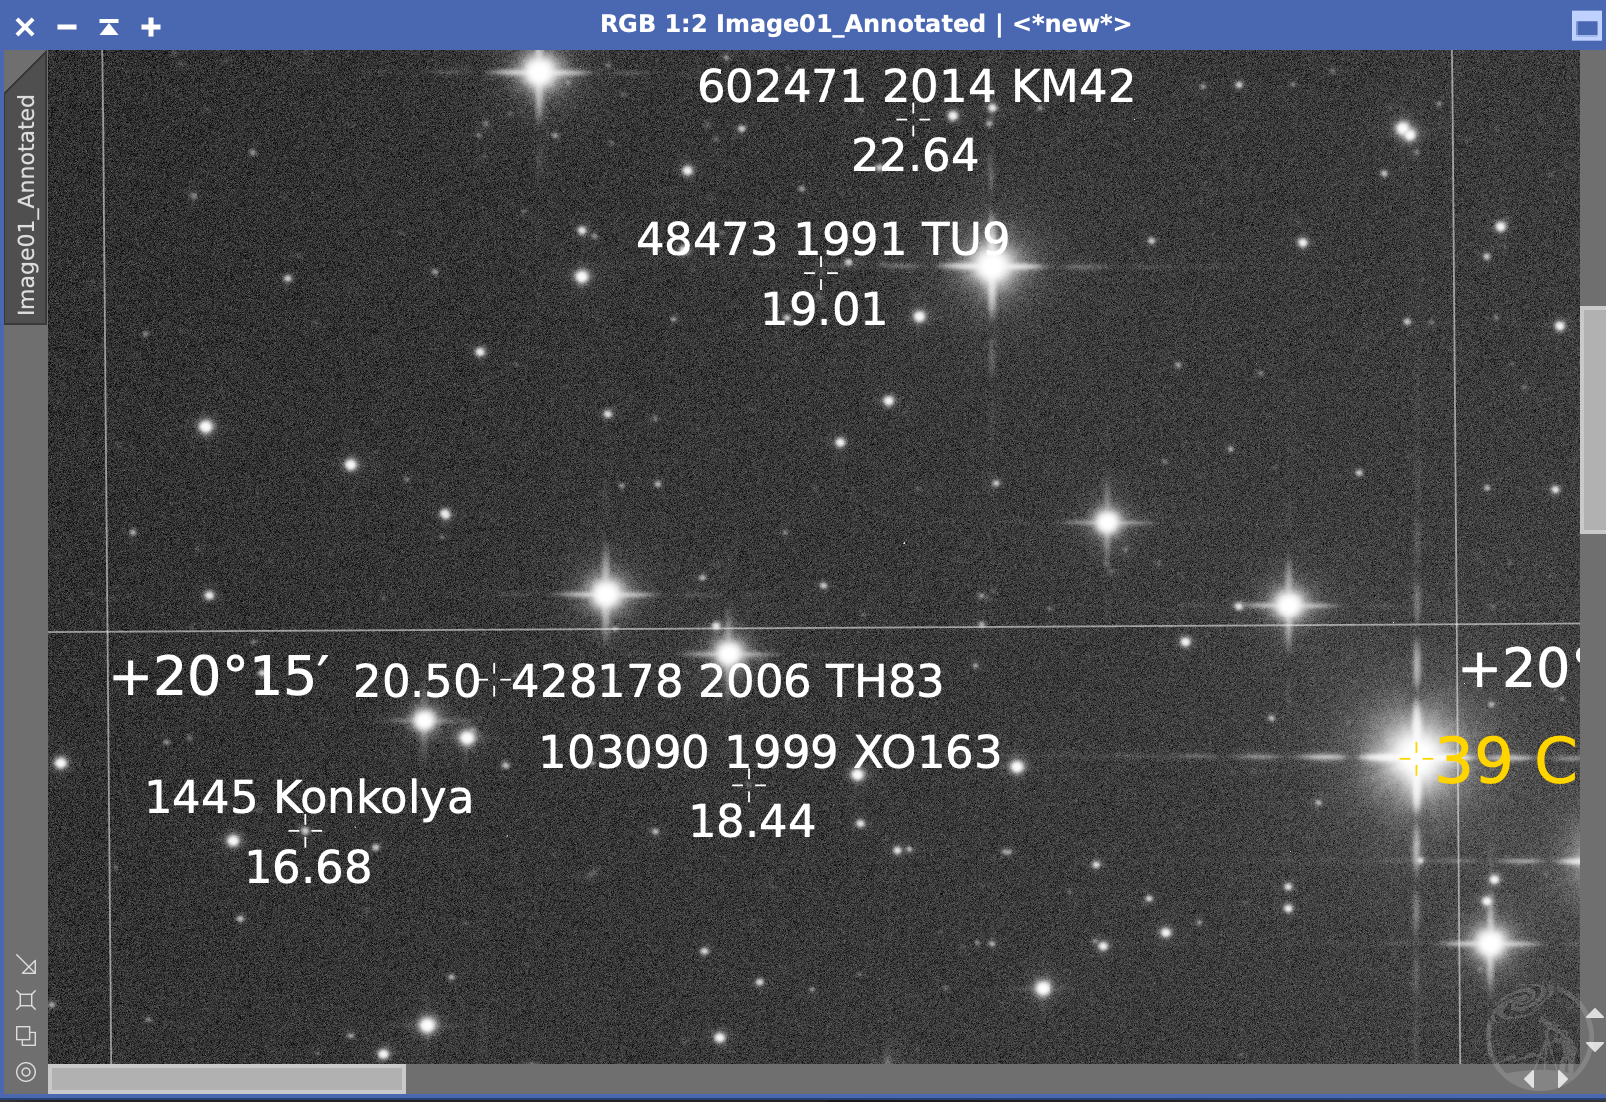Click the 48473 1991 TU9 annotation label
The image size is (1606, 1102).
[x=822, y=240]
